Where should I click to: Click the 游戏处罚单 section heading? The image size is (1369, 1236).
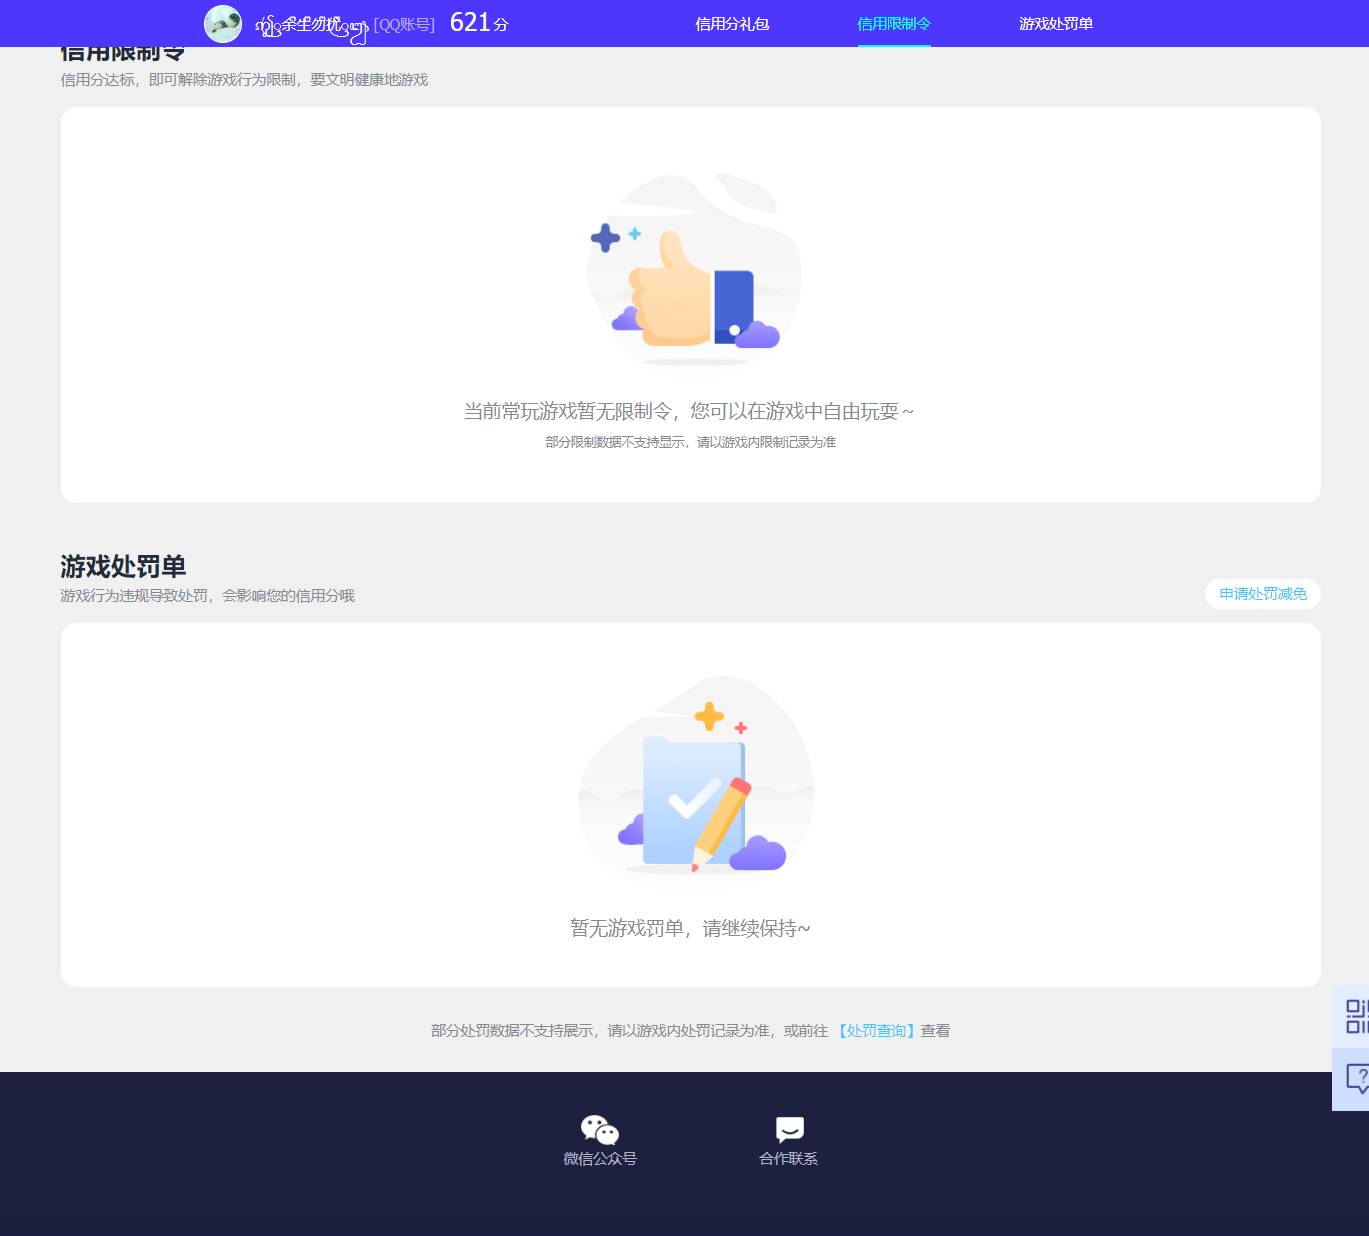122,566
